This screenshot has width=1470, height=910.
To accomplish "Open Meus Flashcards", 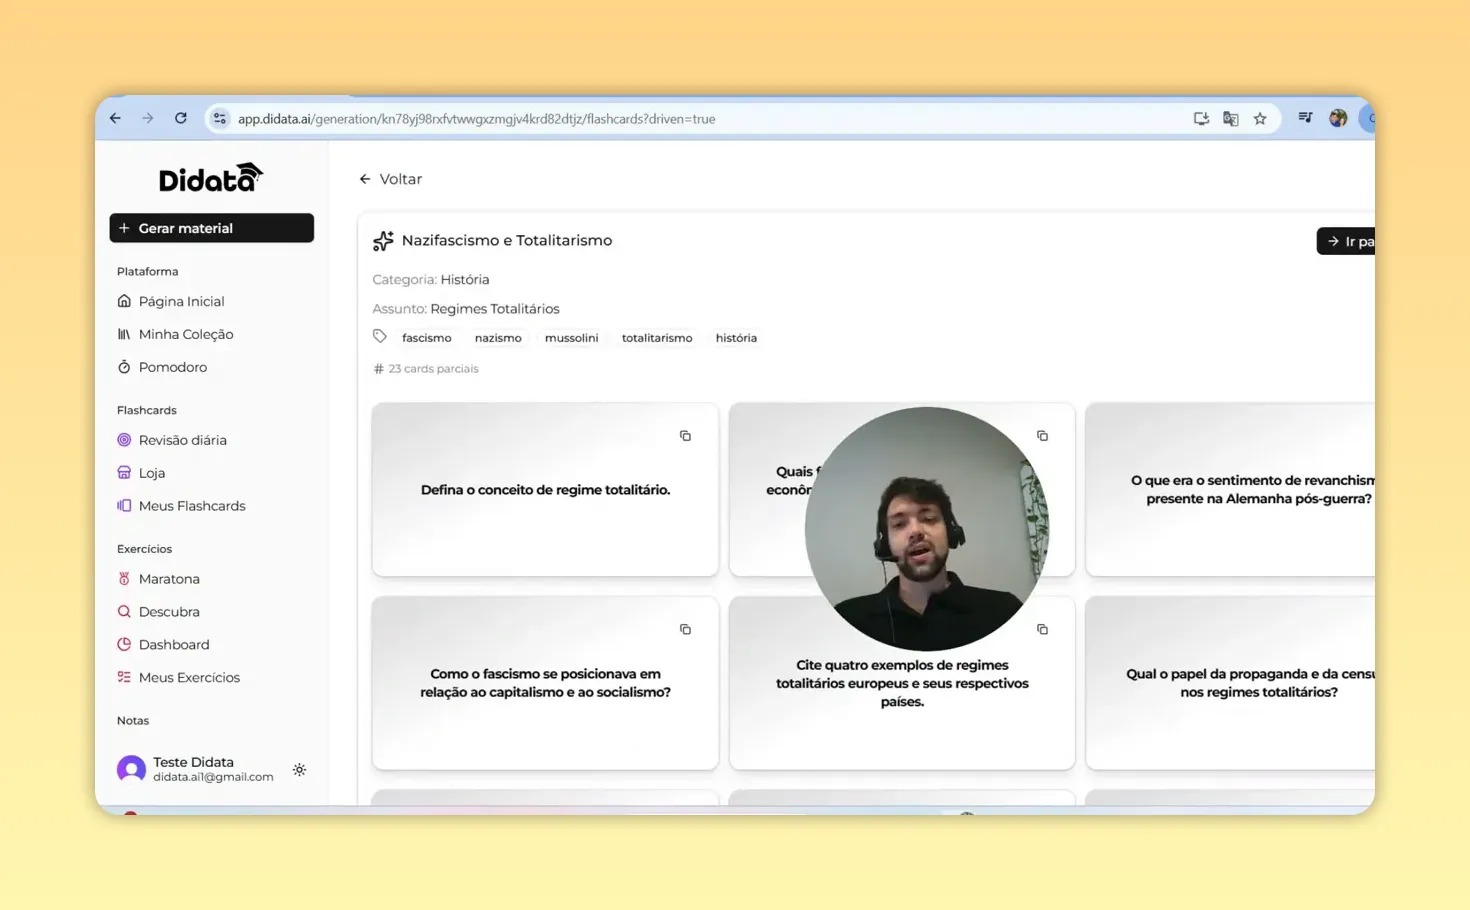I will pos(192,505).
